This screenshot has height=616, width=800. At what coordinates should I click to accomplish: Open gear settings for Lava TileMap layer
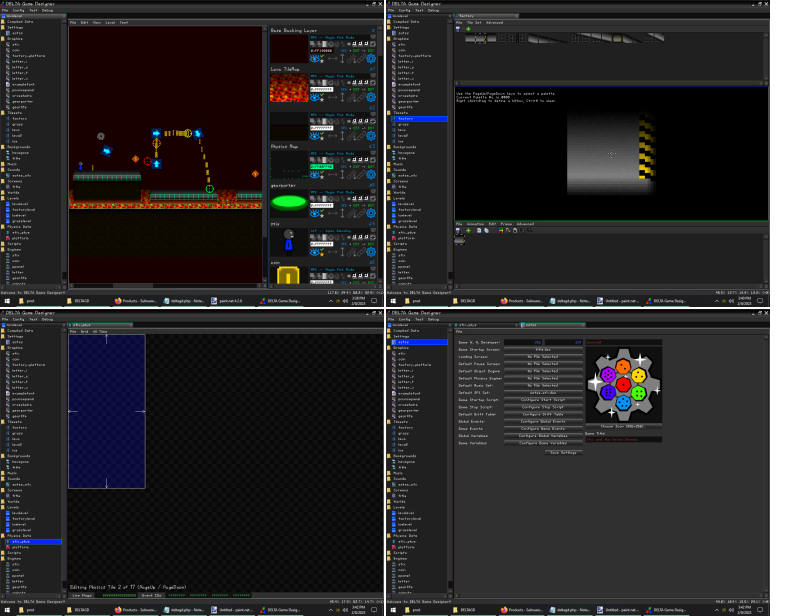pyautogui.click(x=371, y=97)
